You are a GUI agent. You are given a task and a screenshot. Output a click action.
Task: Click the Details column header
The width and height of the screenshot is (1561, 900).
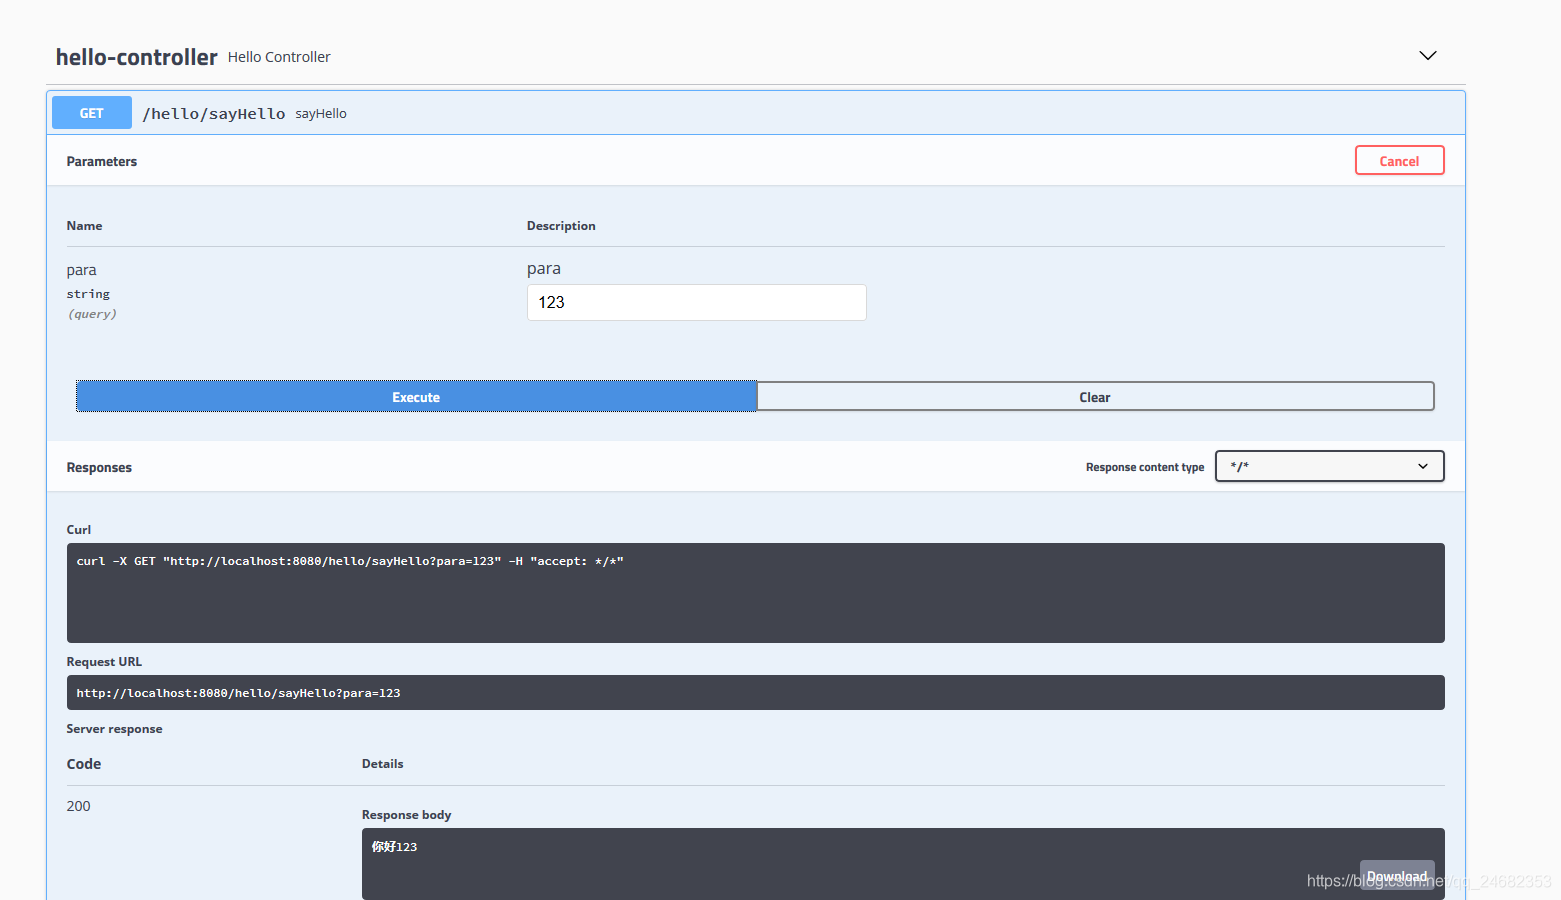(x=382, y=764)
